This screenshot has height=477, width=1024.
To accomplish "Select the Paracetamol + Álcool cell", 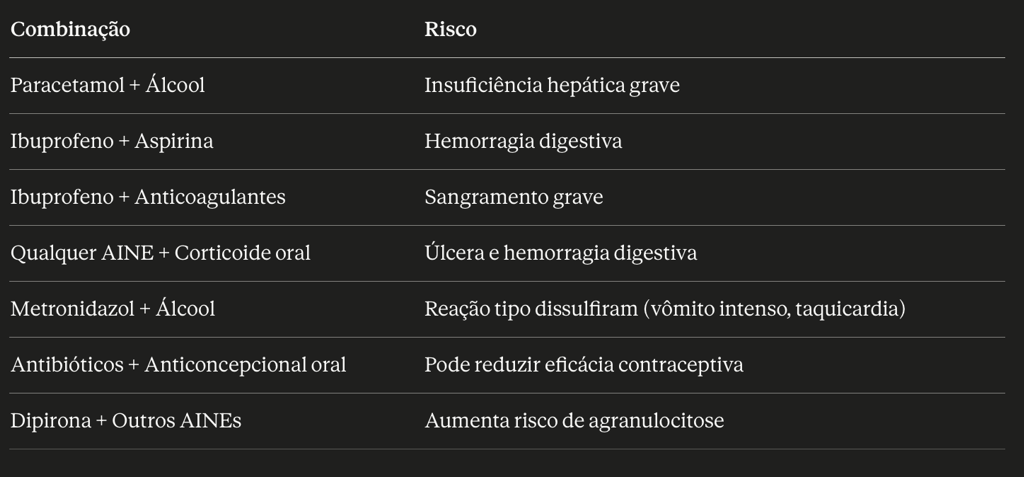I will 107,86.
